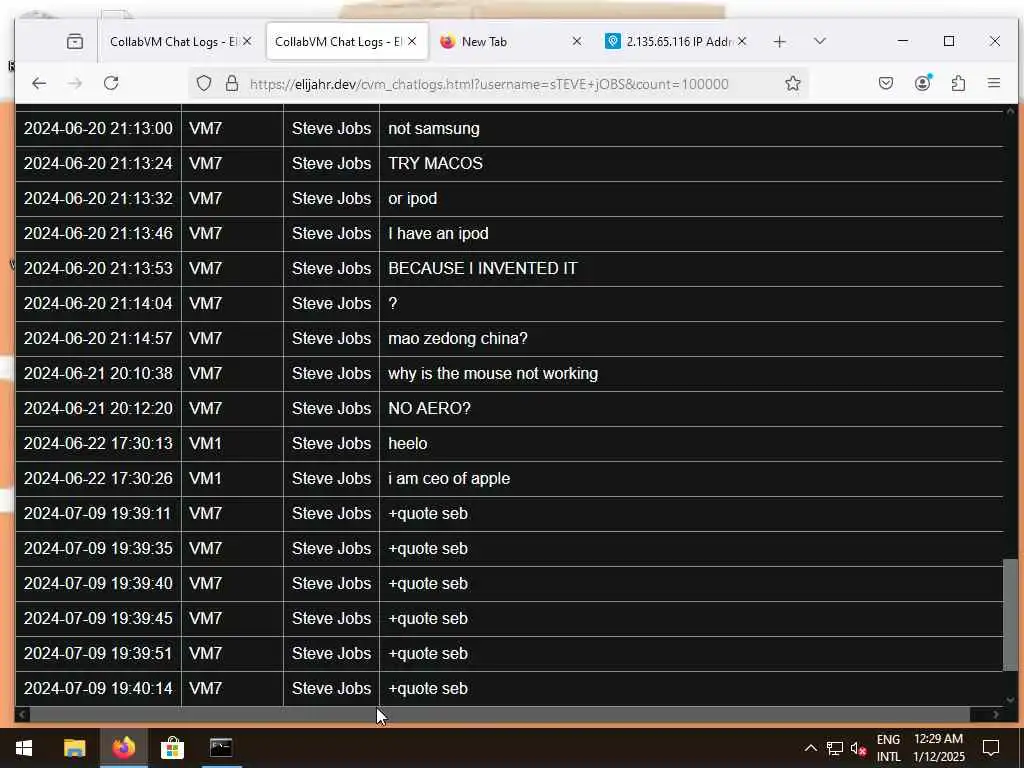Click the '?' message at 21:14:04
Viewport: 1024px width, 768px height.
click(x=392, y=304)
